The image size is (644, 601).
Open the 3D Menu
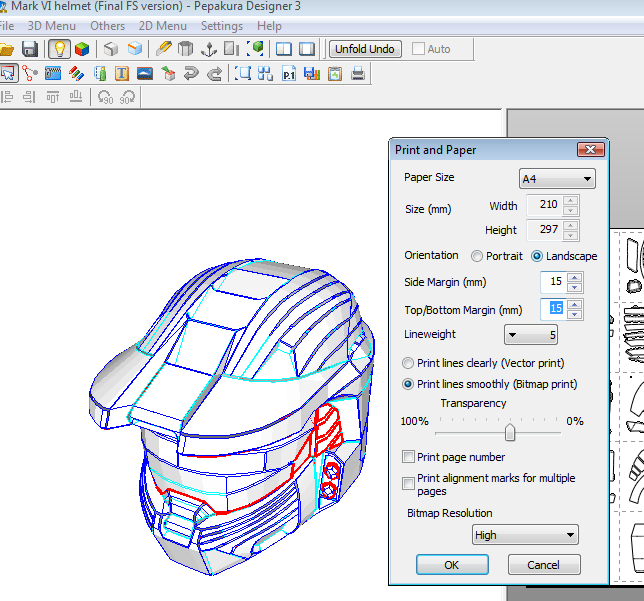[x=51, y=26]
